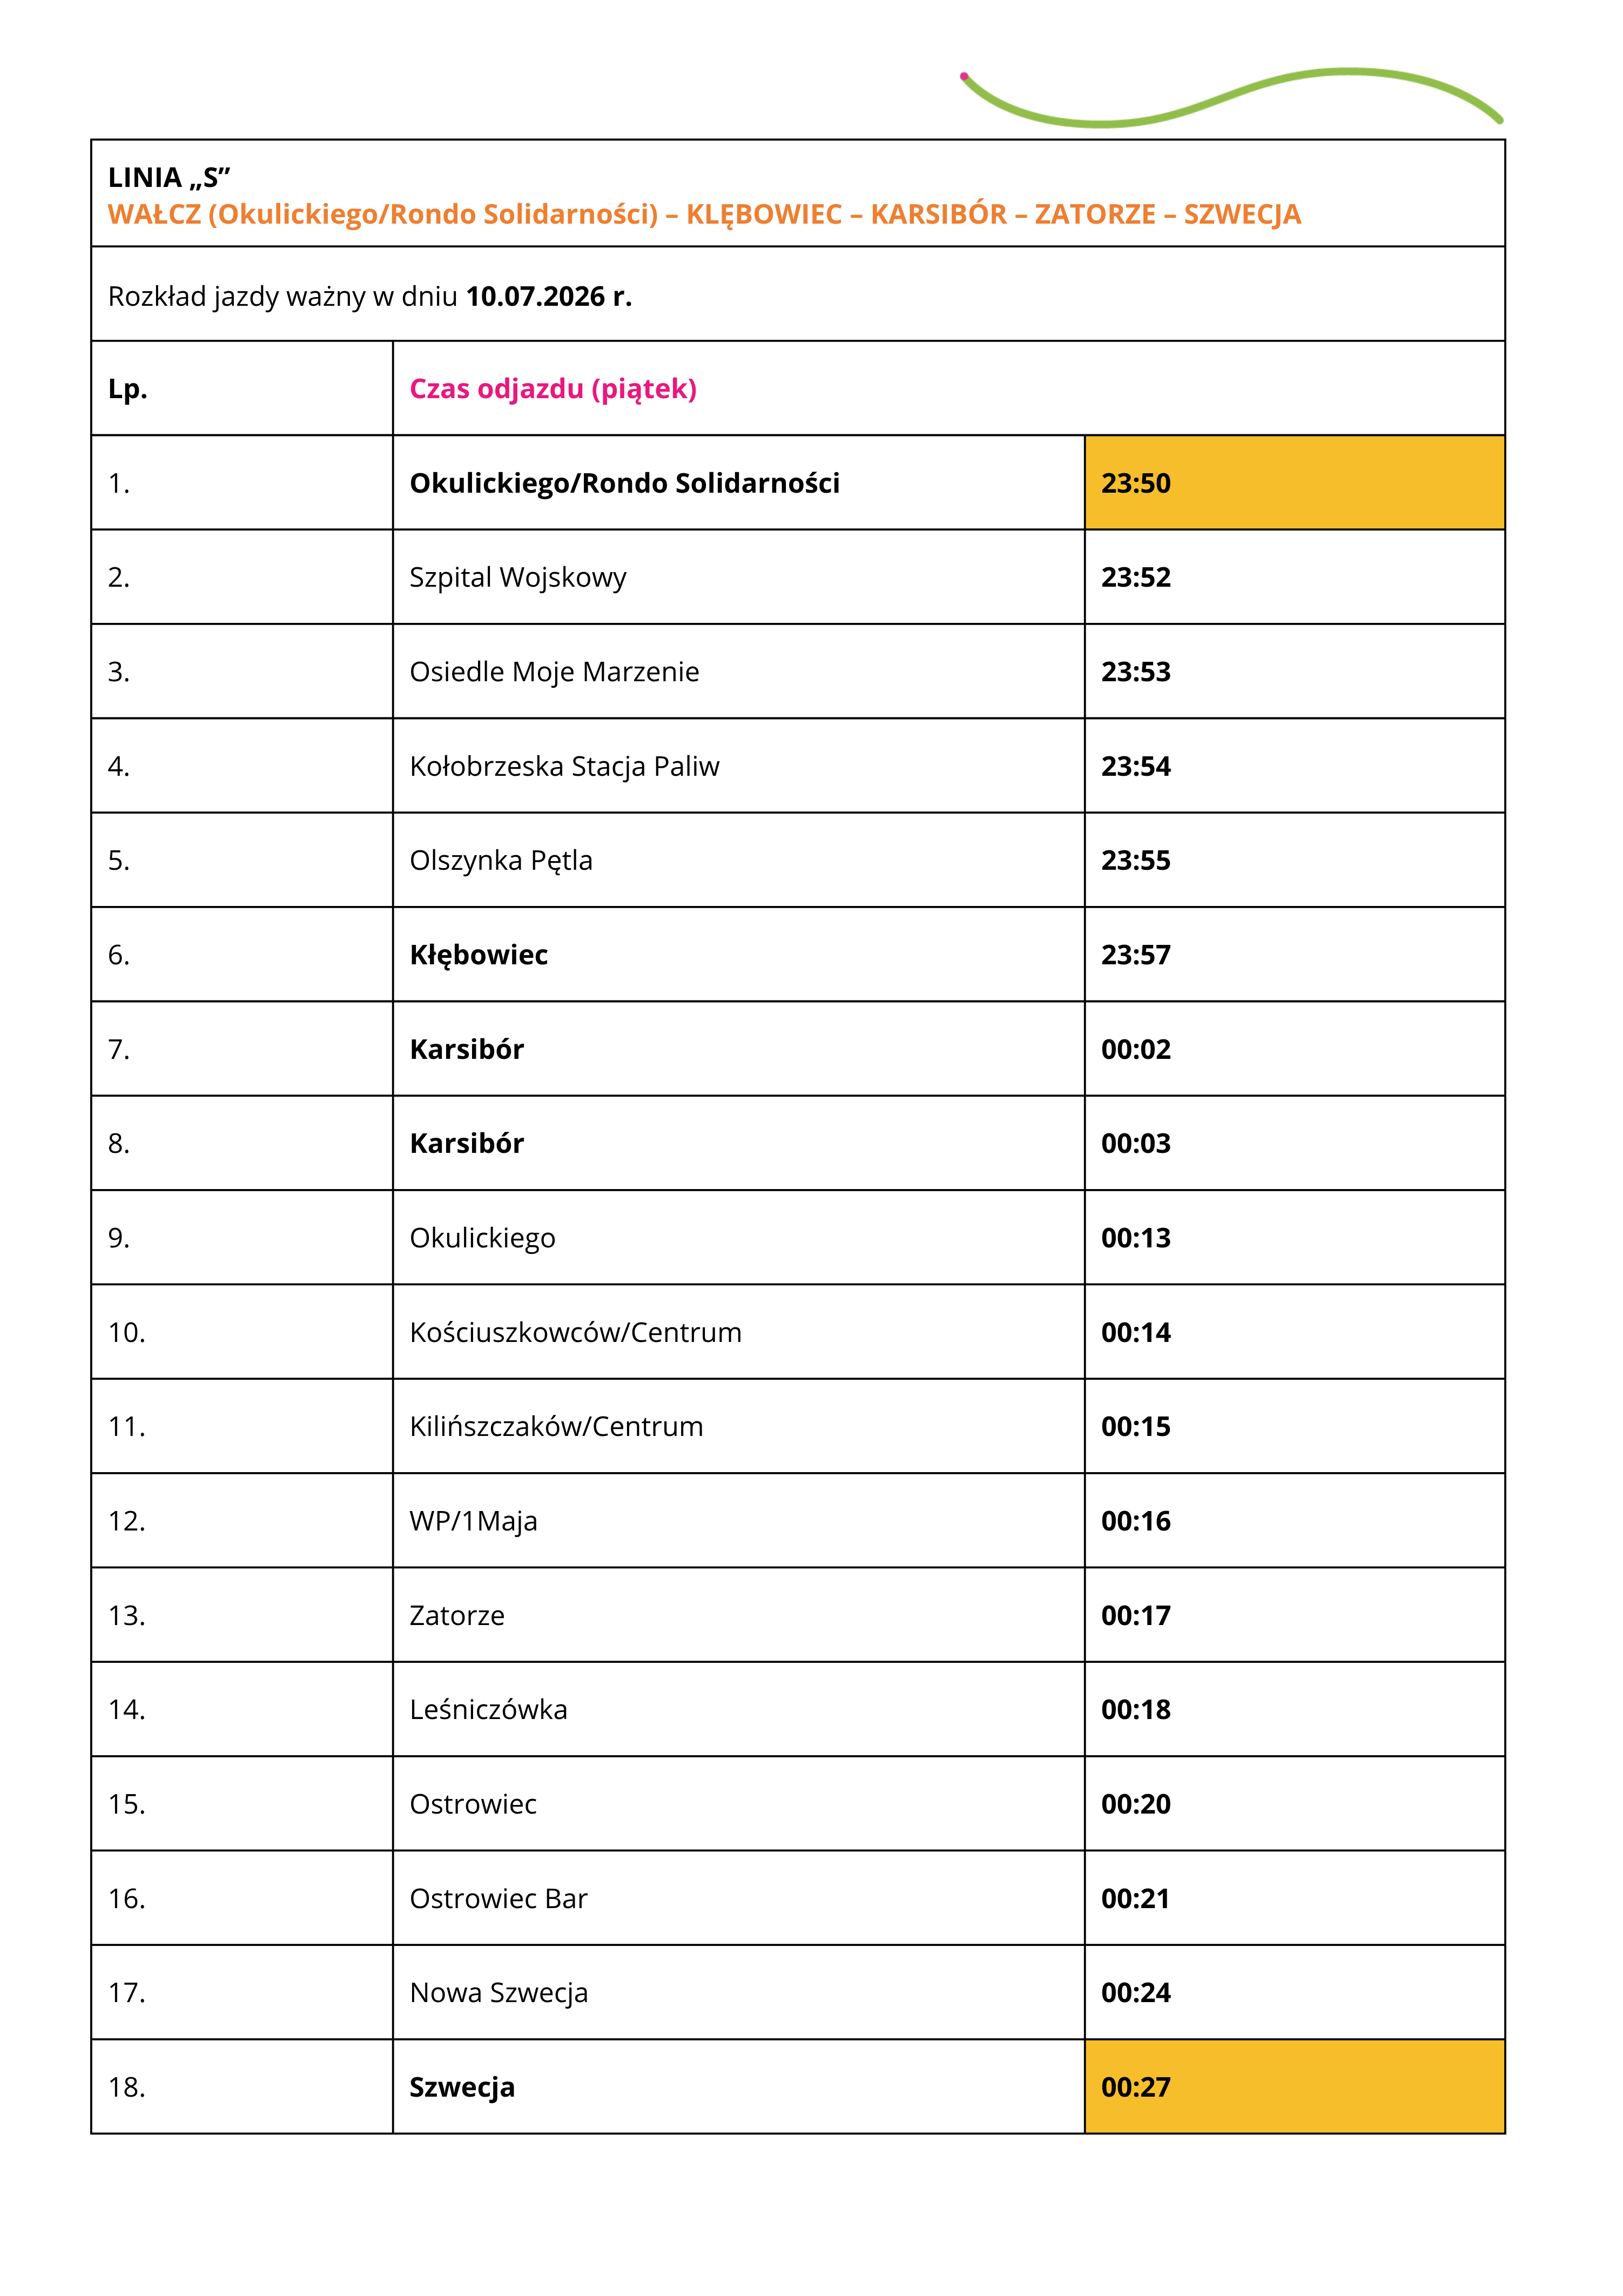Click the 00:03 Karsibór departure time
1623x2296 pixels.
click(1135, 1143)
